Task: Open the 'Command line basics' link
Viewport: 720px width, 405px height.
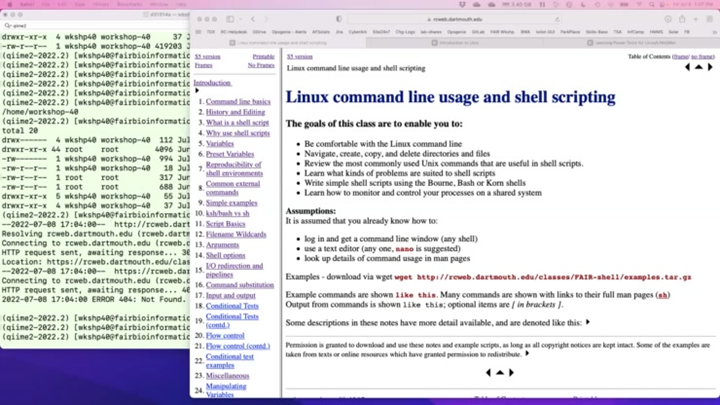Action: (x=237, y=102)
